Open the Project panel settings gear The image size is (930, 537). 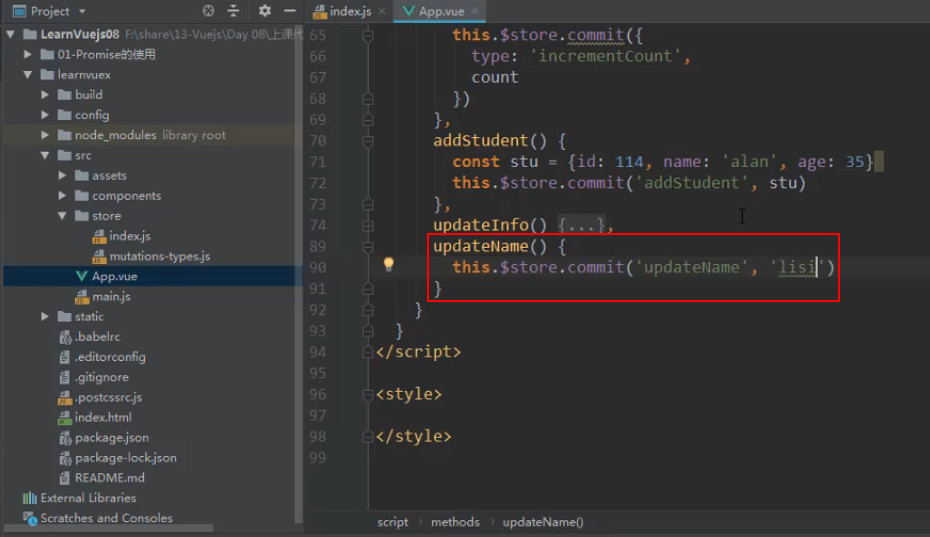265,11
